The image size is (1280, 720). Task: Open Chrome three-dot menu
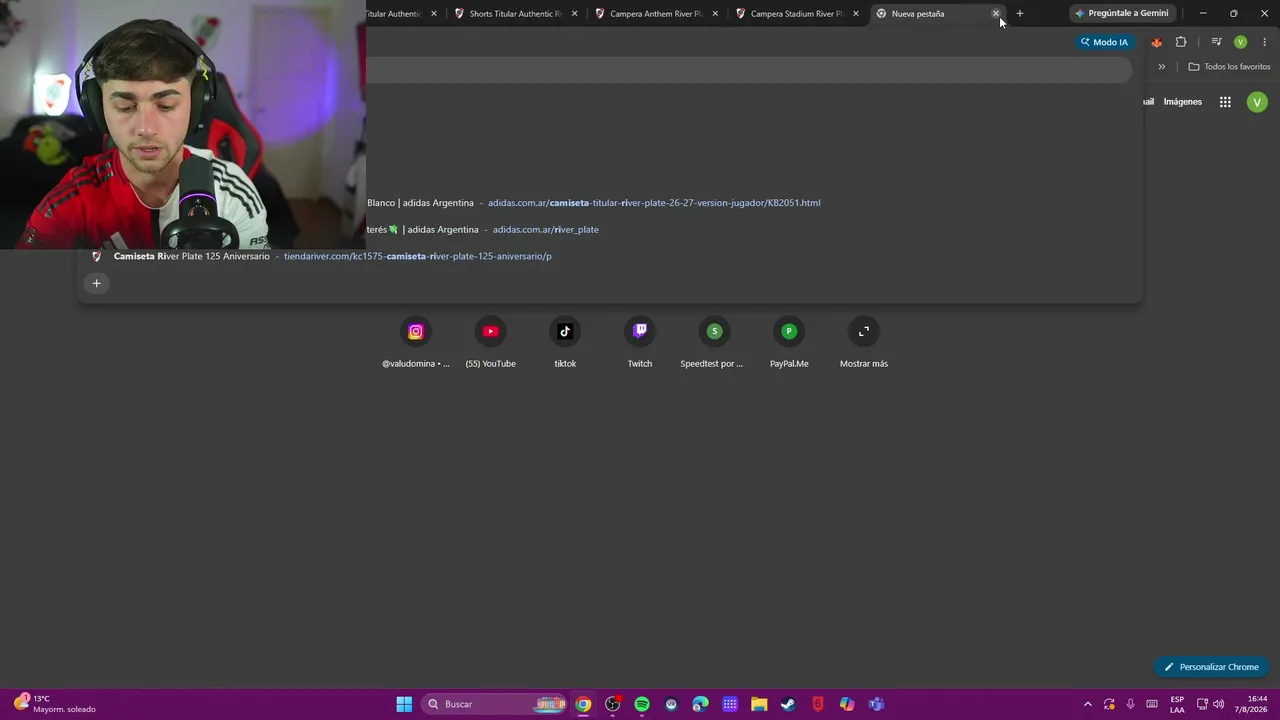[x=1265, y=42]
